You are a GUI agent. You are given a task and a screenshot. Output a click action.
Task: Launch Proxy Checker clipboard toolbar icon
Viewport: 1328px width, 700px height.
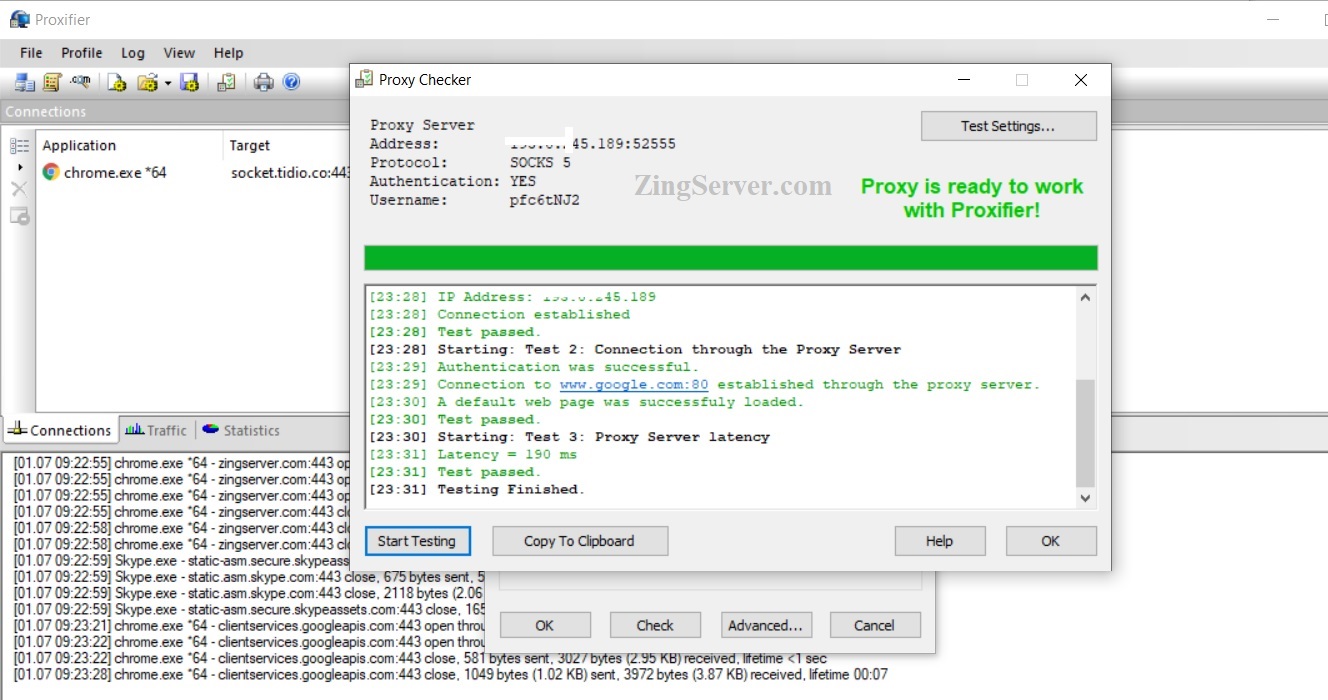[x=227, y=83]
